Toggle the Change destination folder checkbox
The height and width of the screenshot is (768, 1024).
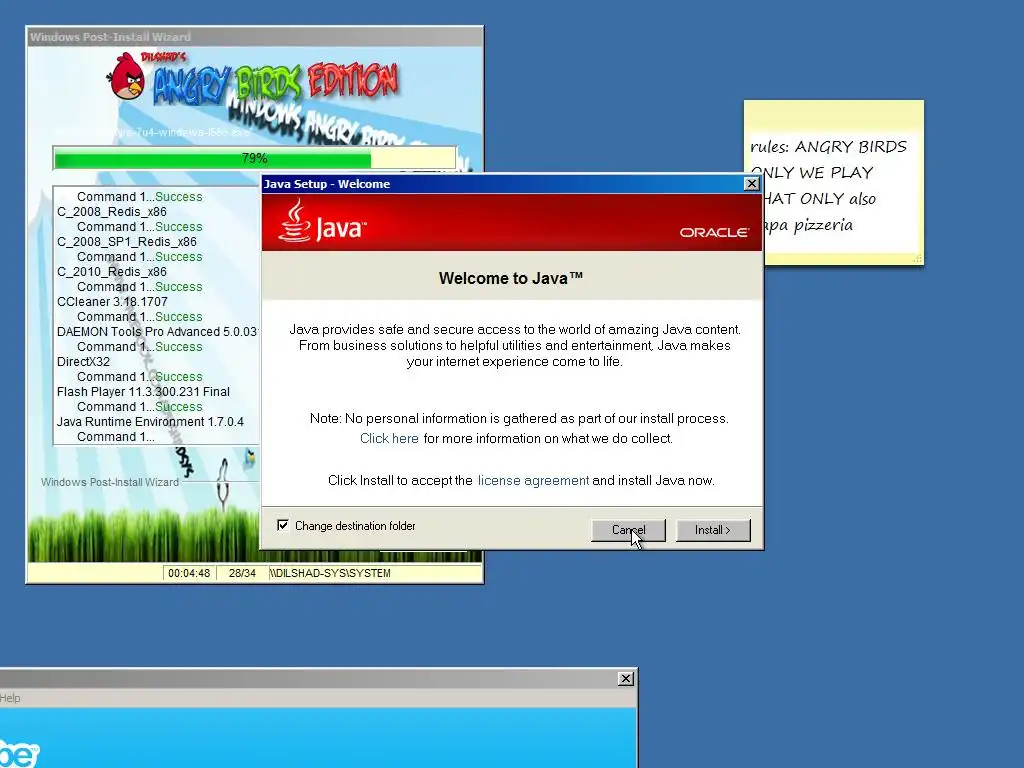click(x=283, y=525)
